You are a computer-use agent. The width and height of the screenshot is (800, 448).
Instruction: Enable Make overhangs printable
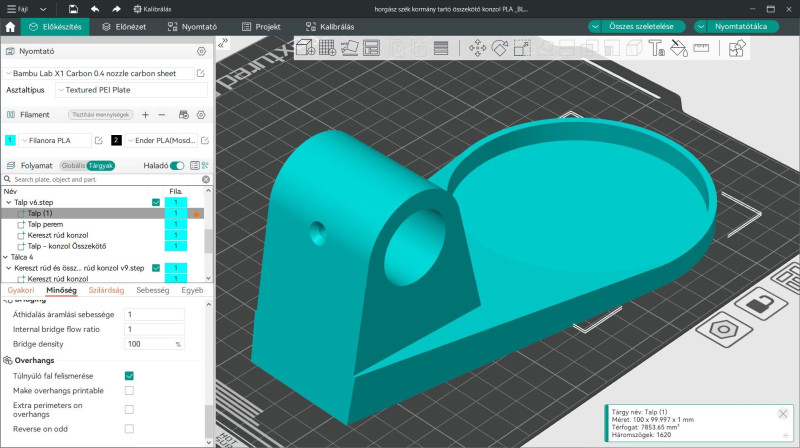point(129,391)
